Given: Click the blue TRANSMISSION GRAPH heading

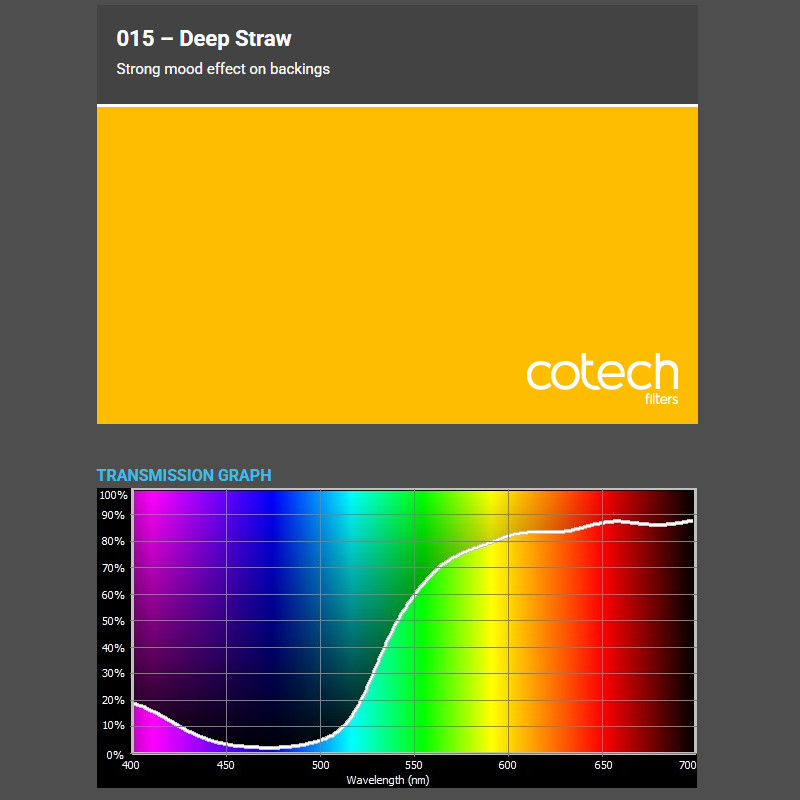Looking at the screenshot, I should 184,475.
